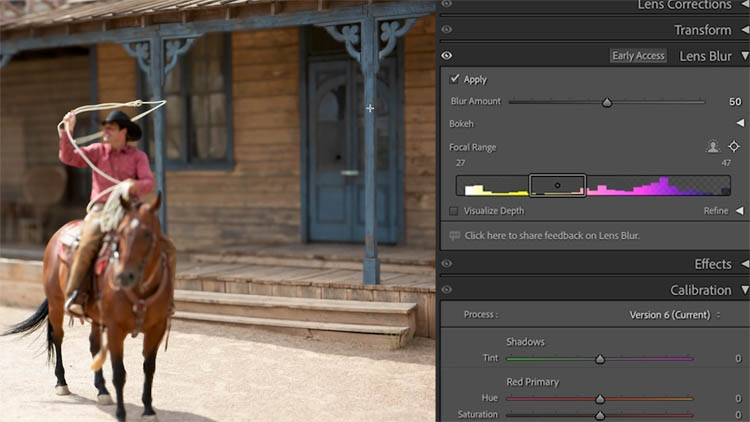The image size is (750, 422).
Task: Collapse the Lens Blur panel
Action: [745, 56]
